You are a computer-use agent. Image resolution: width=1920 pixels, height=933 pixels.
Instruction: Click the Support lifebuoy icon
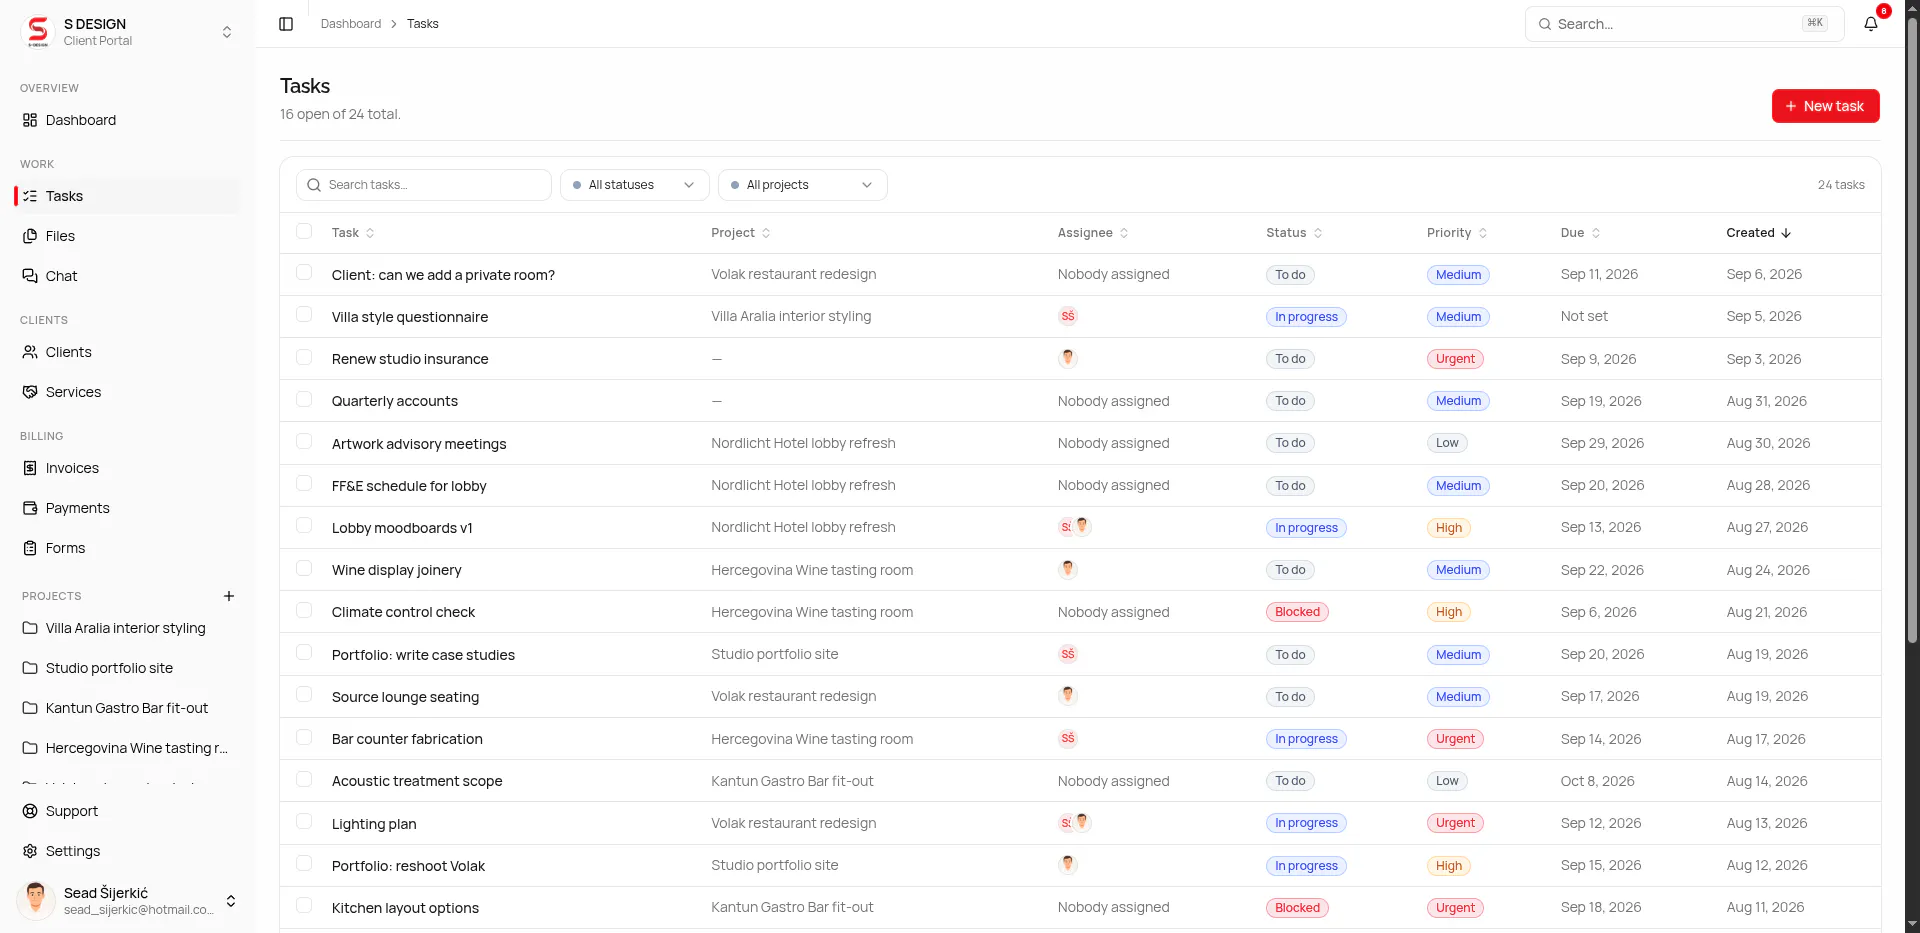point(30,811)
